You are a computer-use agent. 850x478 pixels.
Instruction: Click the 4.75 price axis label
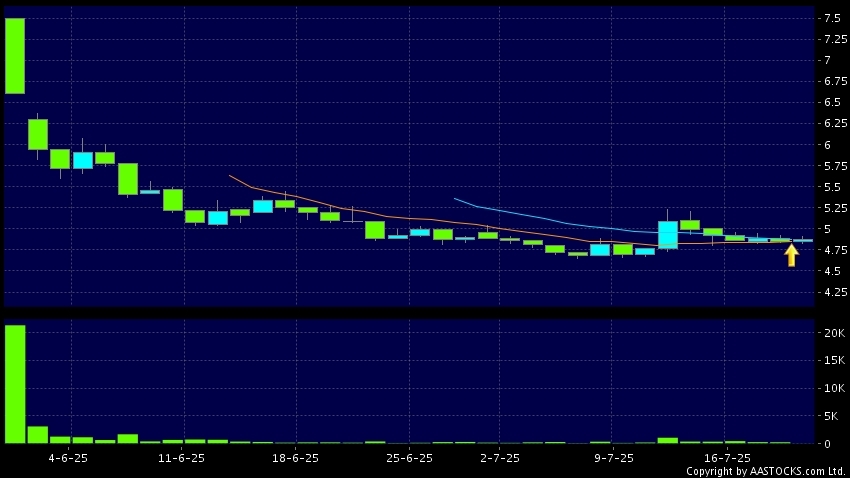(x=835, y=250)
